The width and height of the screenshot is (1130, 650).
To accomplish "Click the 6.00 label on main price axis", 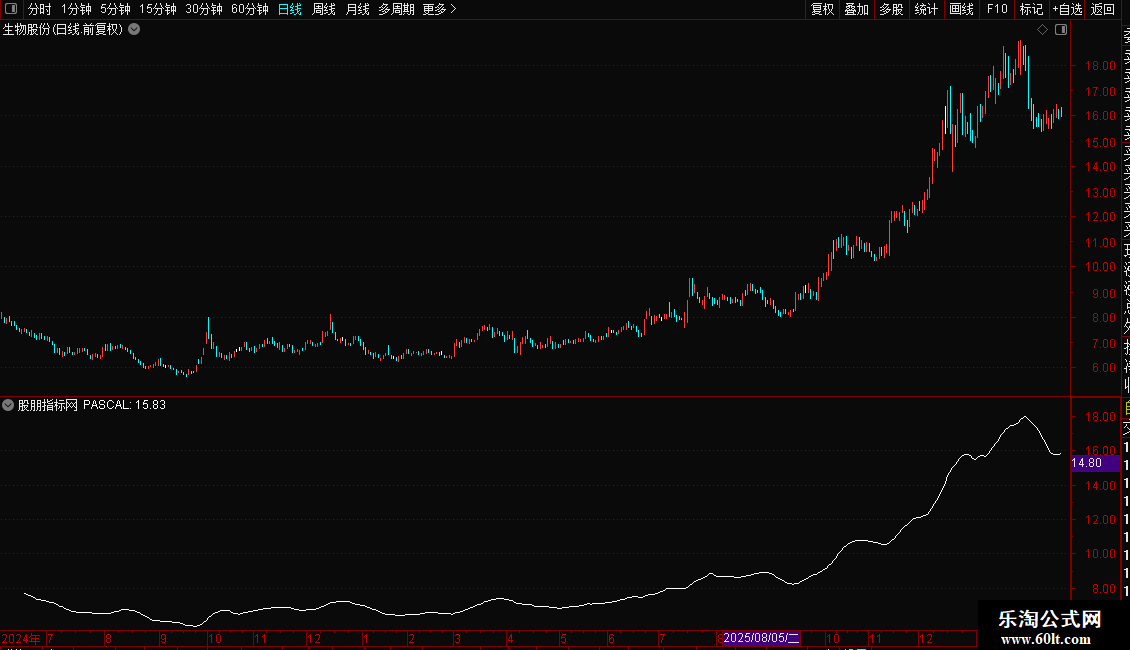I will [x=1103, y=368].
